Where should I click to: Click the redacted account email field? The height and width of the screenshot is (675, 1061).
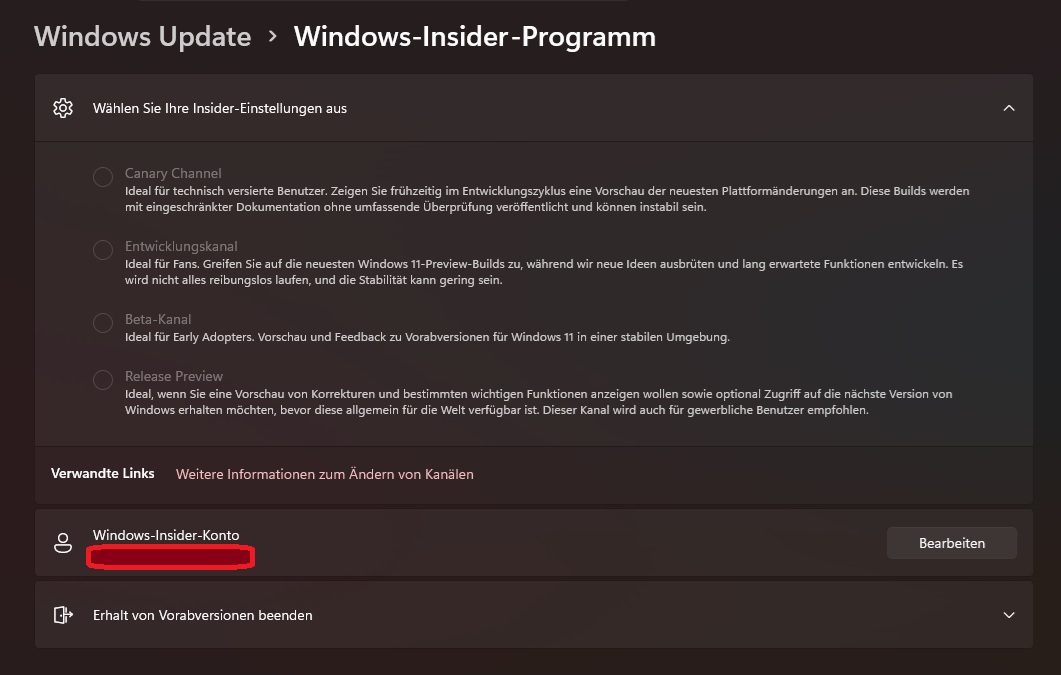pyautogui.click(x=171, y=557)
